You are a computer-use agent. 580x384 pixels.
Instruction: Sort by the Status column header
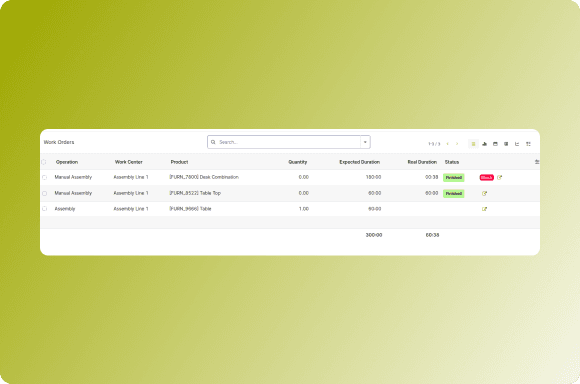452,162
